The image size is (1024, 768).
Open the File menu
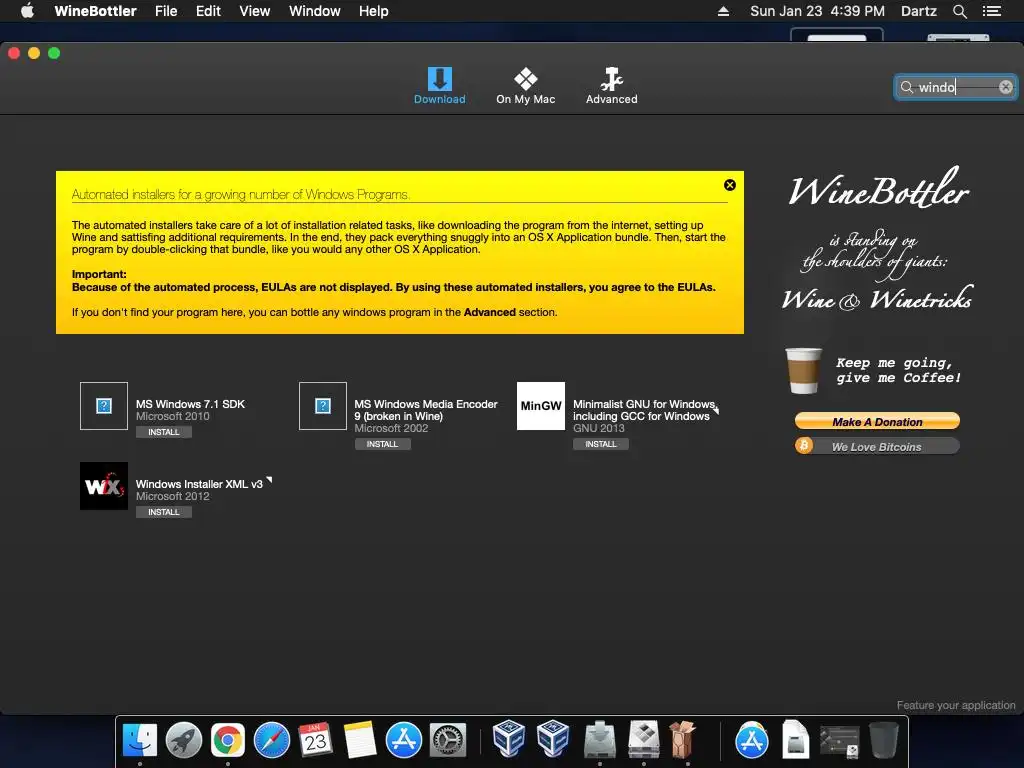(x=166, y=11)
